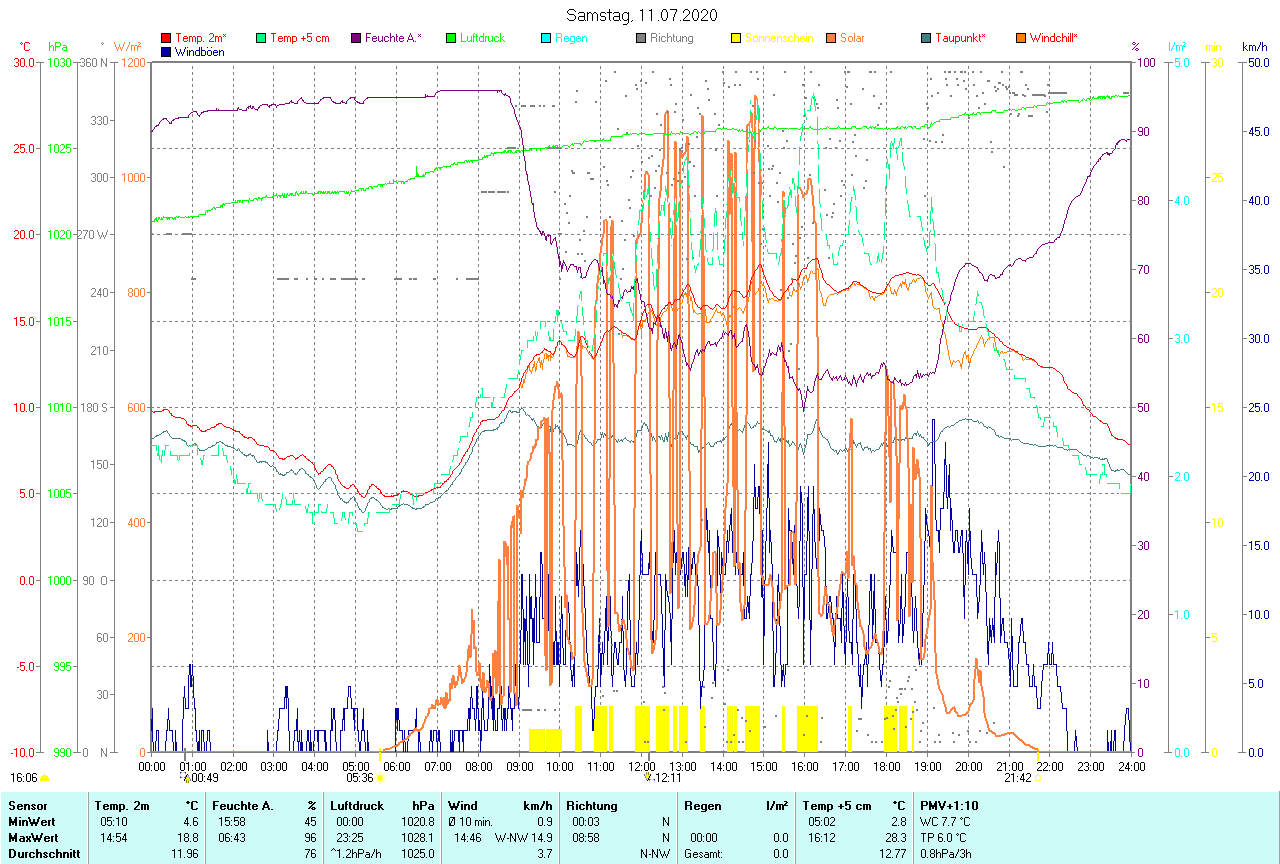
Task: Click the Temp. 2m table column header
Action: pyautogui.click(x=122, y=805)
